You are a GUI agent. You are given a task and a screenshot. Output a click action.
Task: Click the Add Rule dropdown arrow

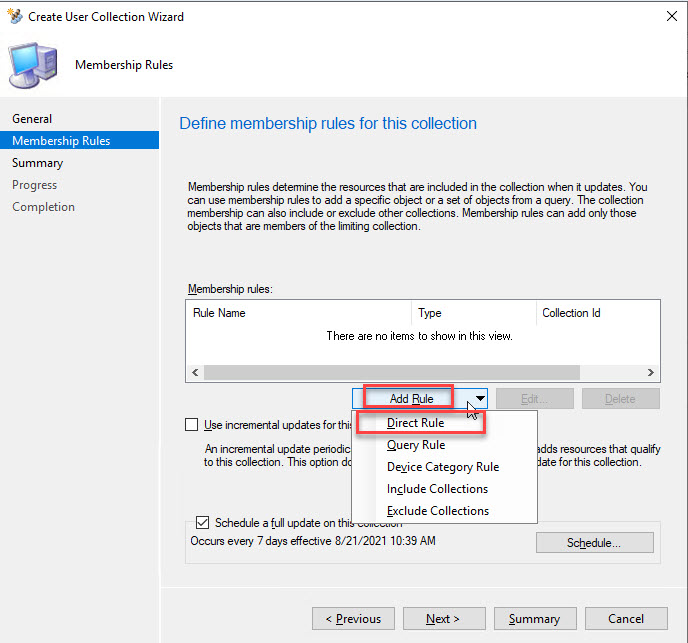click(480, 399)
